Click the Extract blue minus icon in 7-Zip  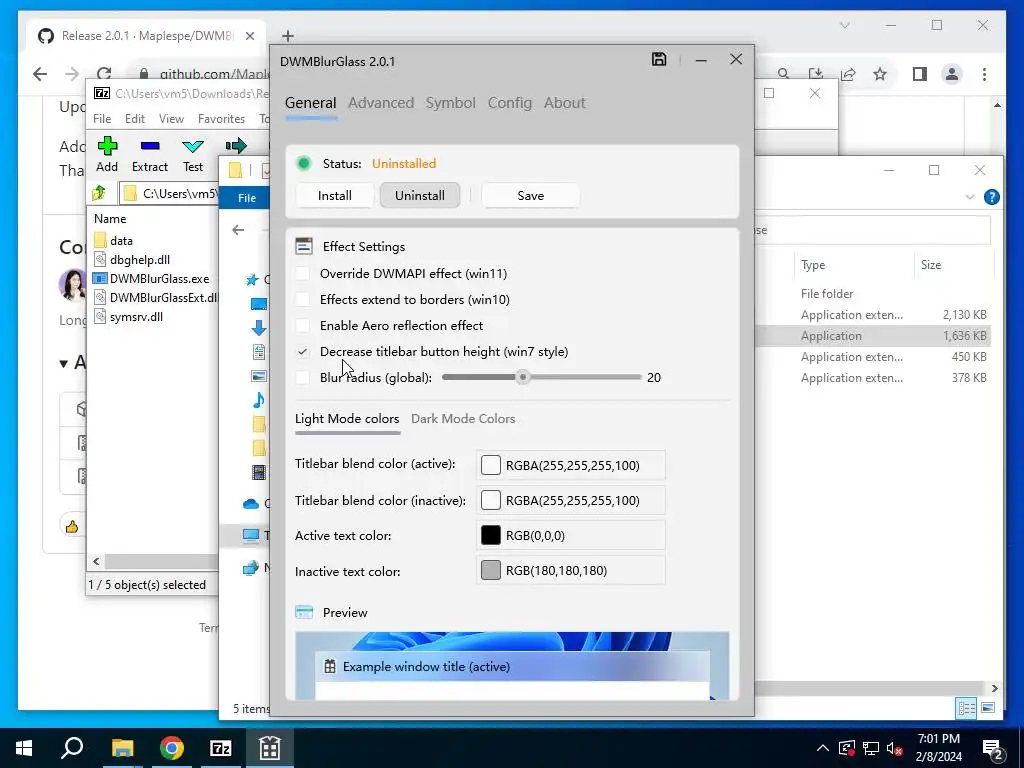tap(150, 146)
